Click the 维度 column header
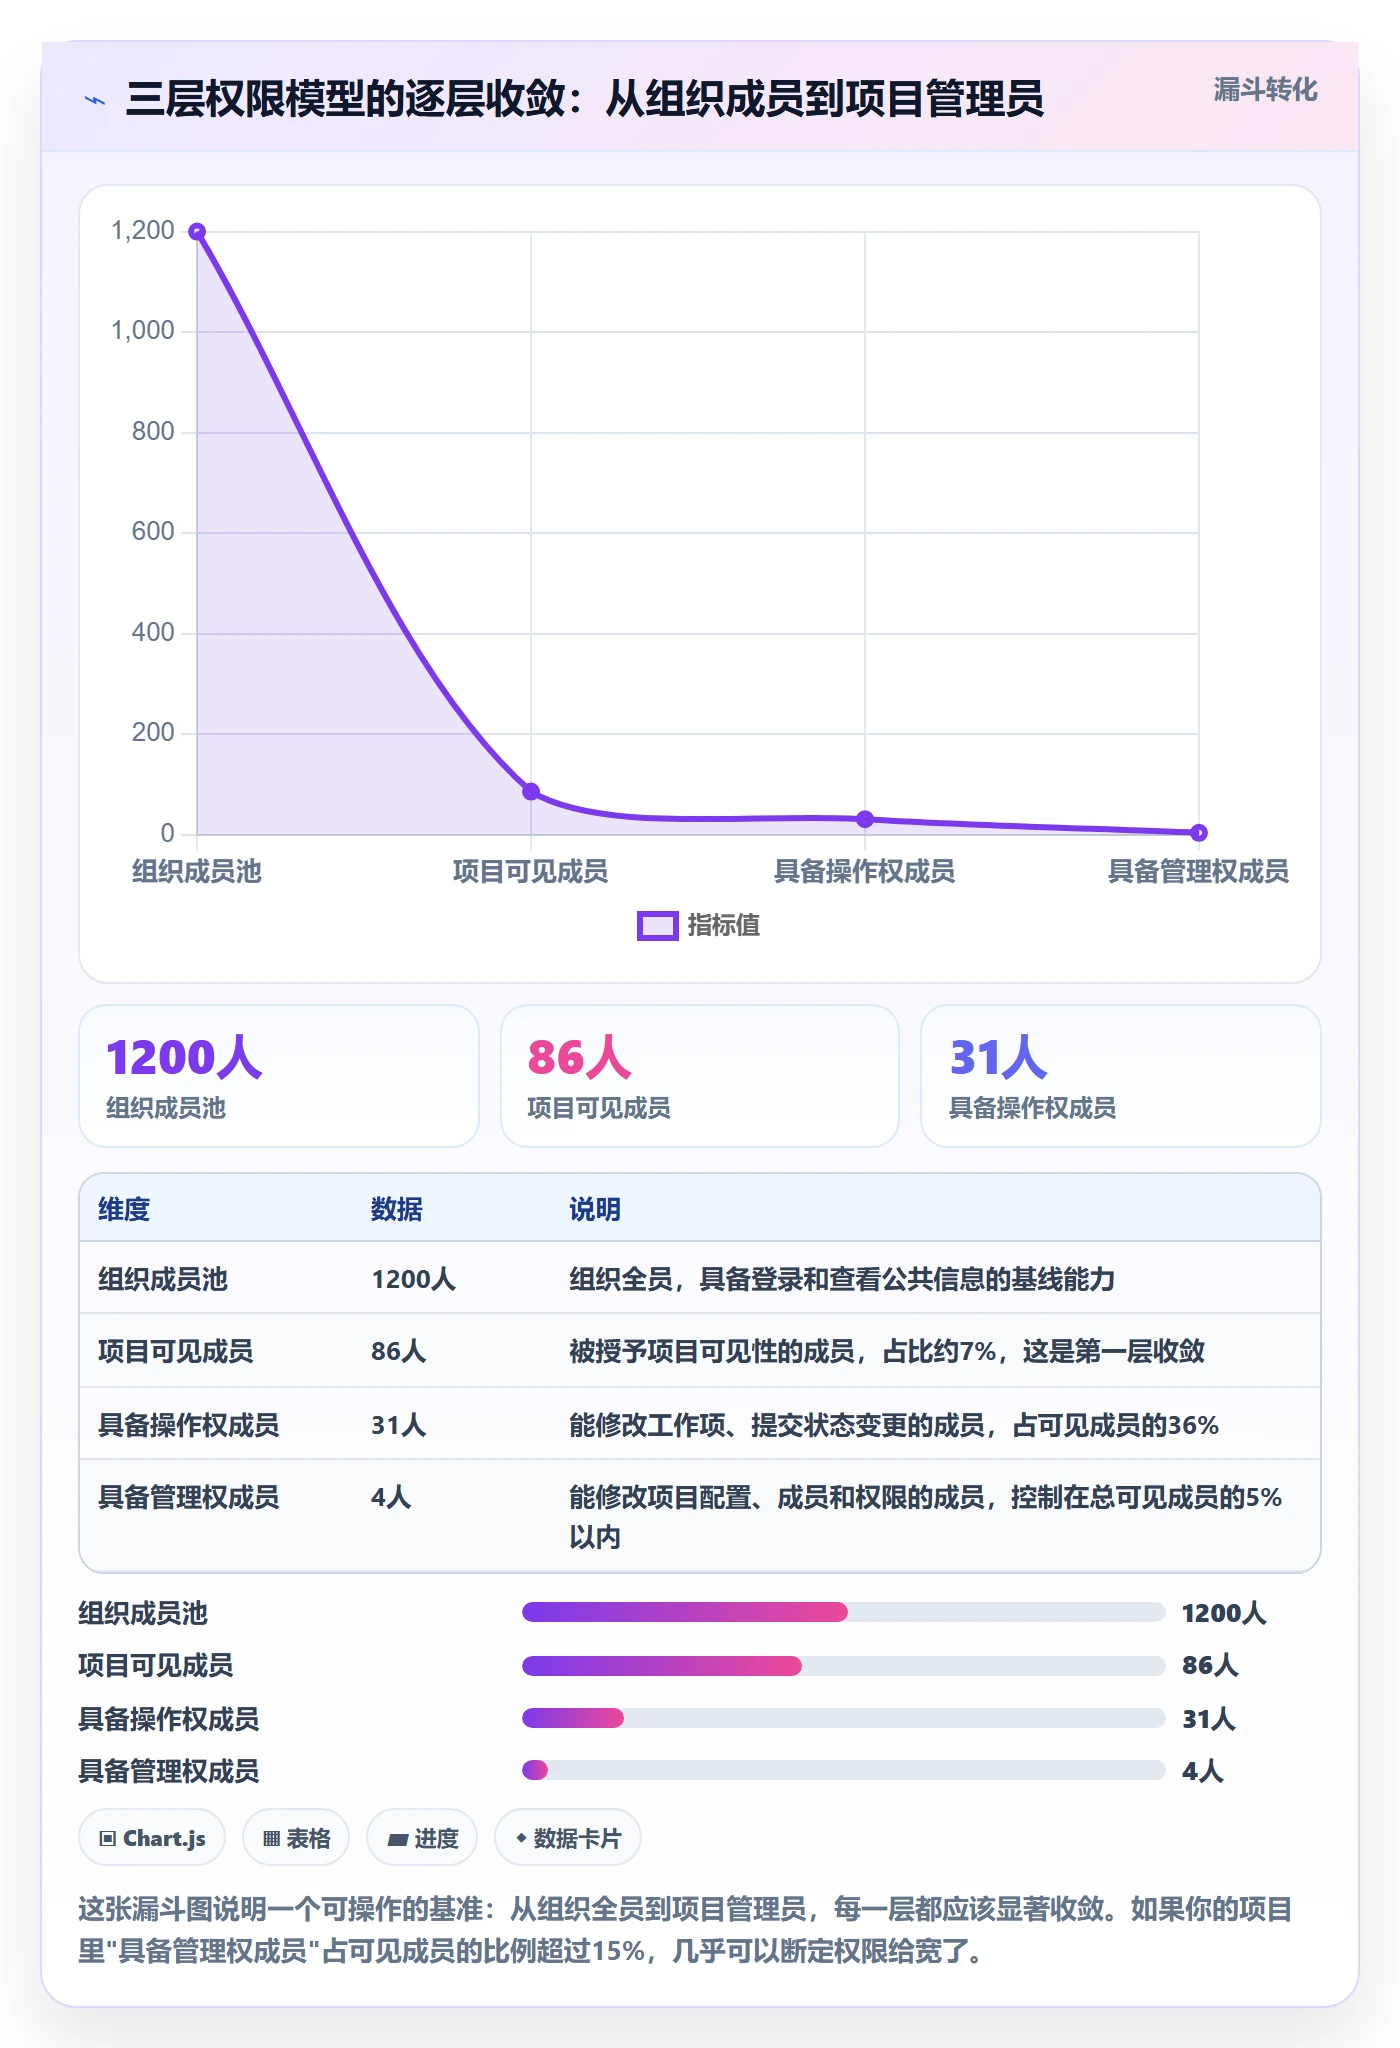 (124, 1209)
